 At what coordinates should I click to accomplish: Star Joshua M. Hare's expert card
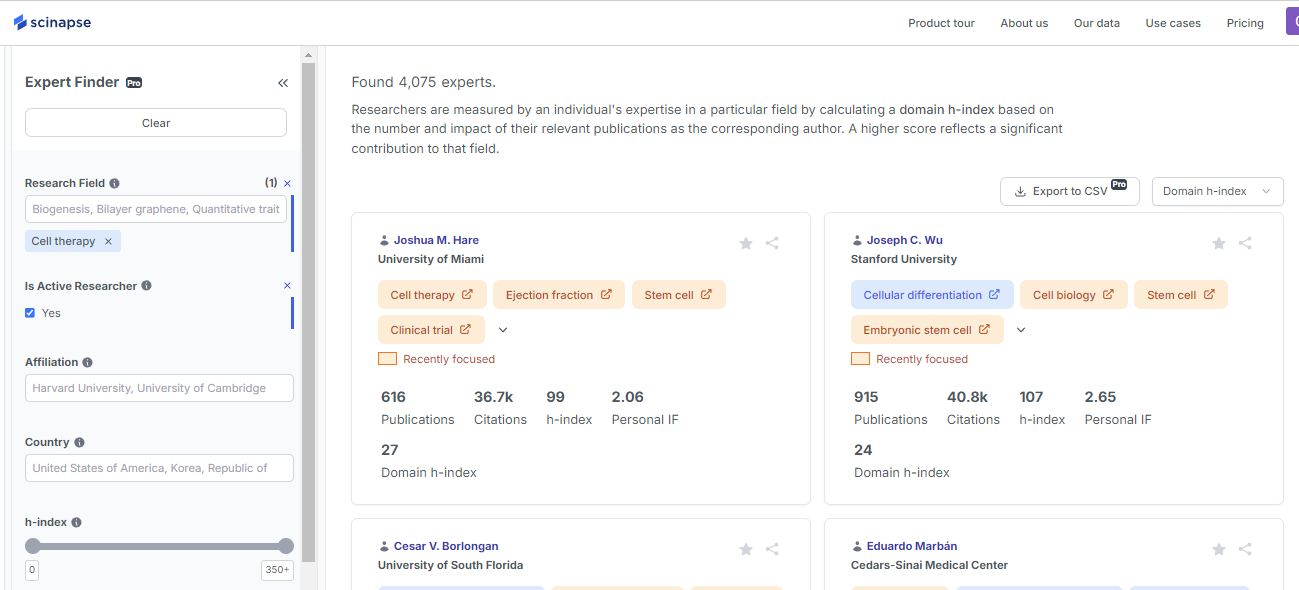pos(745,242)
